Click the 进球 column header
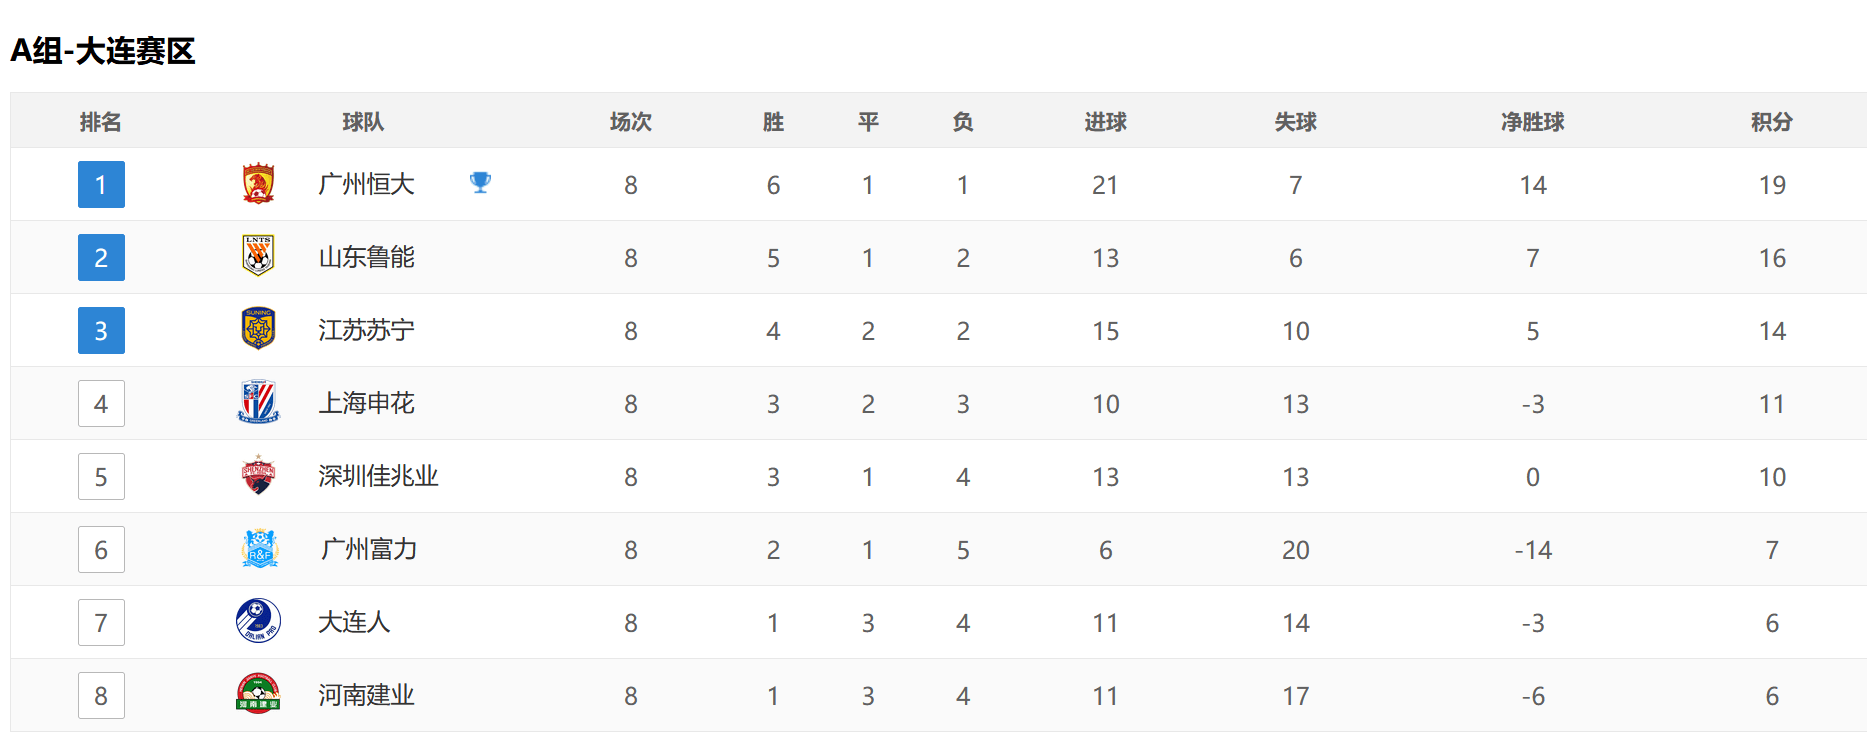Image resolution: width=1867 pixels, height=741 pixels. (1105, 122)
